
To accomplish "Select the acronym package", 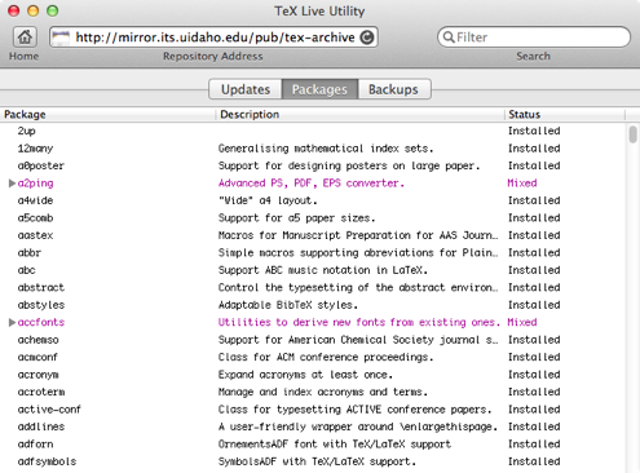I will point(38,375).
